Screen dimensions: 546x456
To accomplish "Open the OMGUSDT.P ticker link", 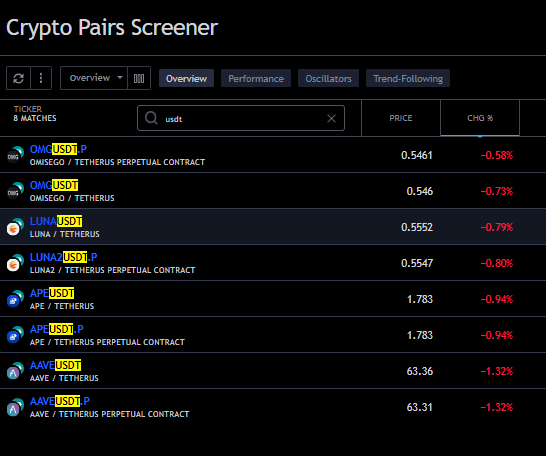I will [58, 149].
